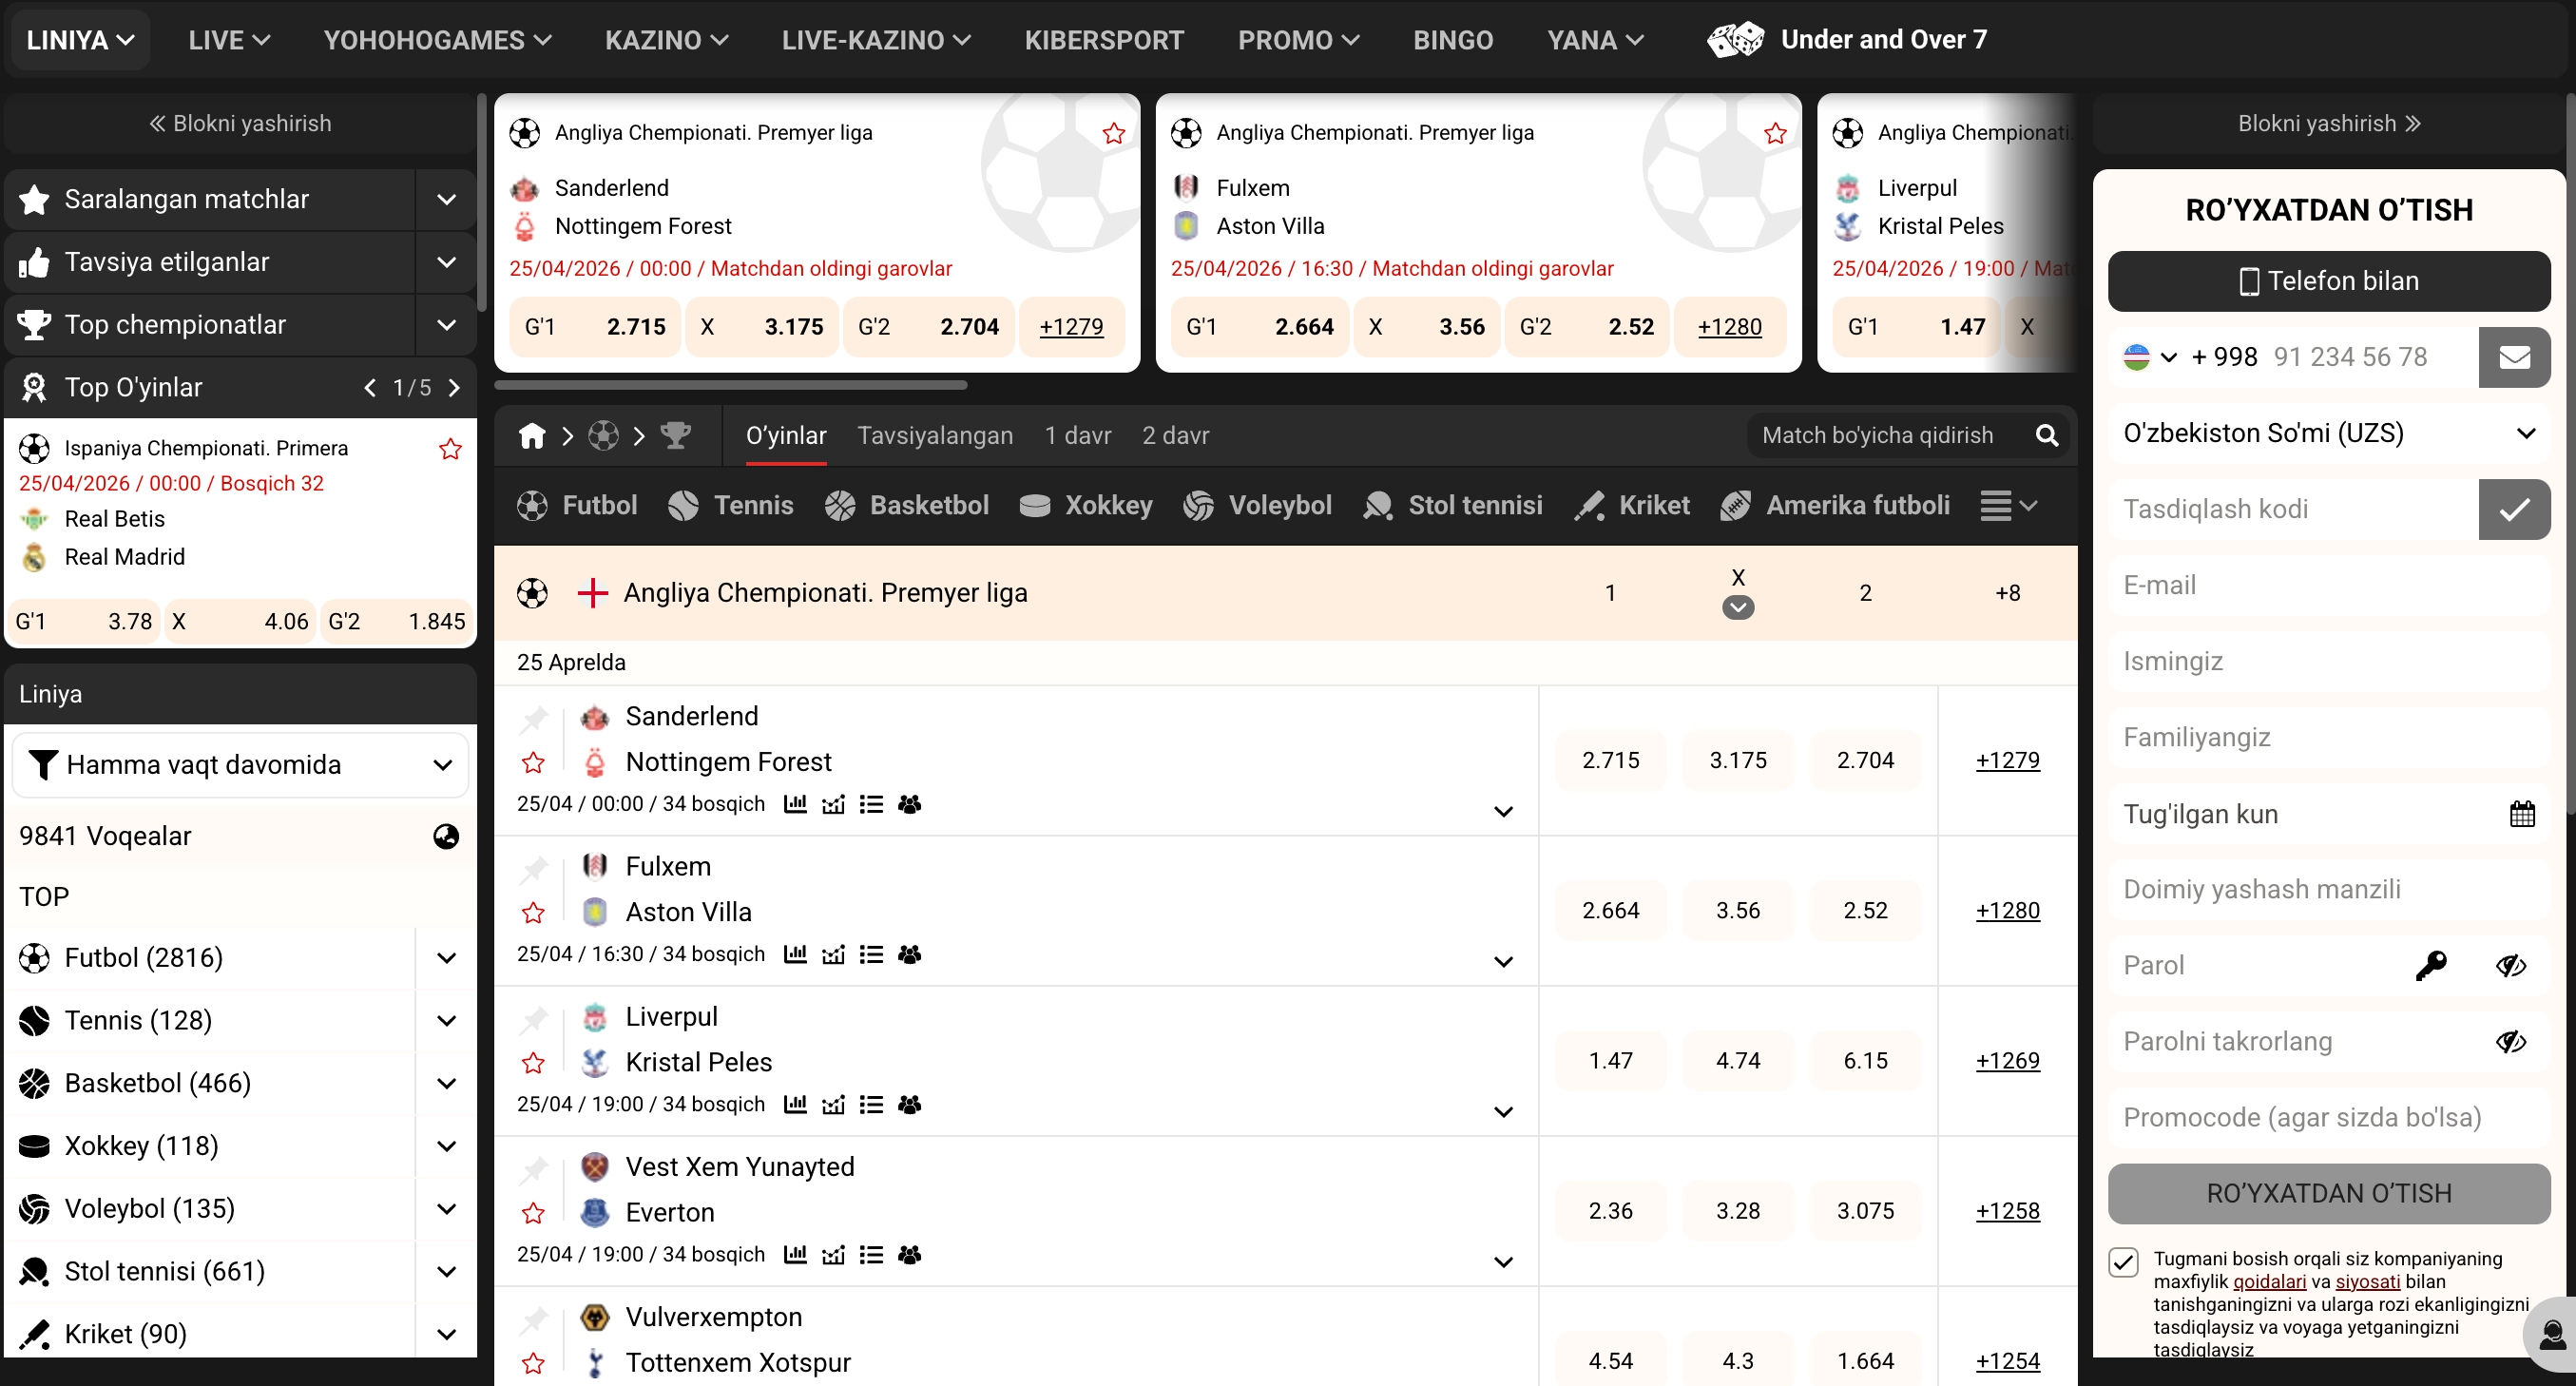Confirm code with checkmark button
This screenshot has height=1386, width=2576.
tap(2514, 509)
